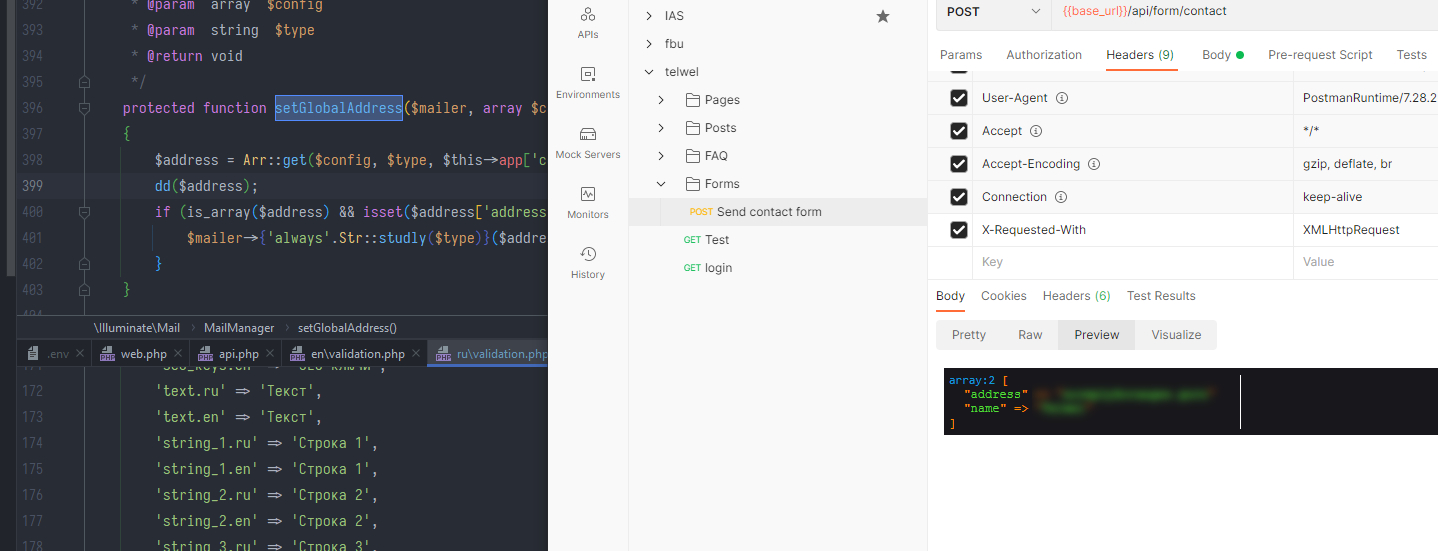Expand the IAS collection
This screenshot has height=551, width=1438.
click(649, 16)
